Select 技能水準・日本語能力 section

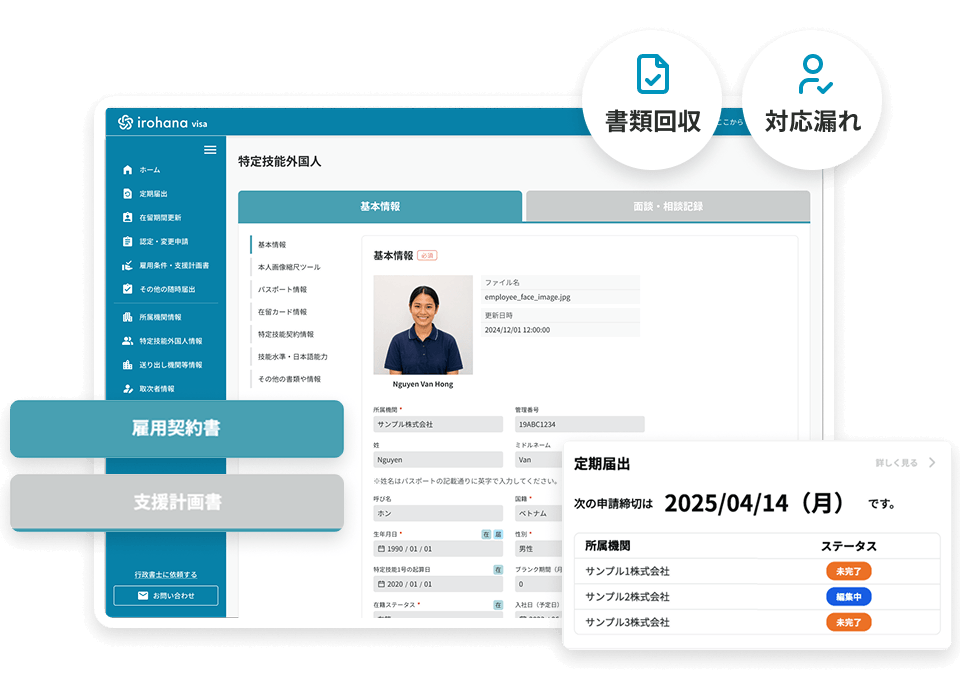293,357
